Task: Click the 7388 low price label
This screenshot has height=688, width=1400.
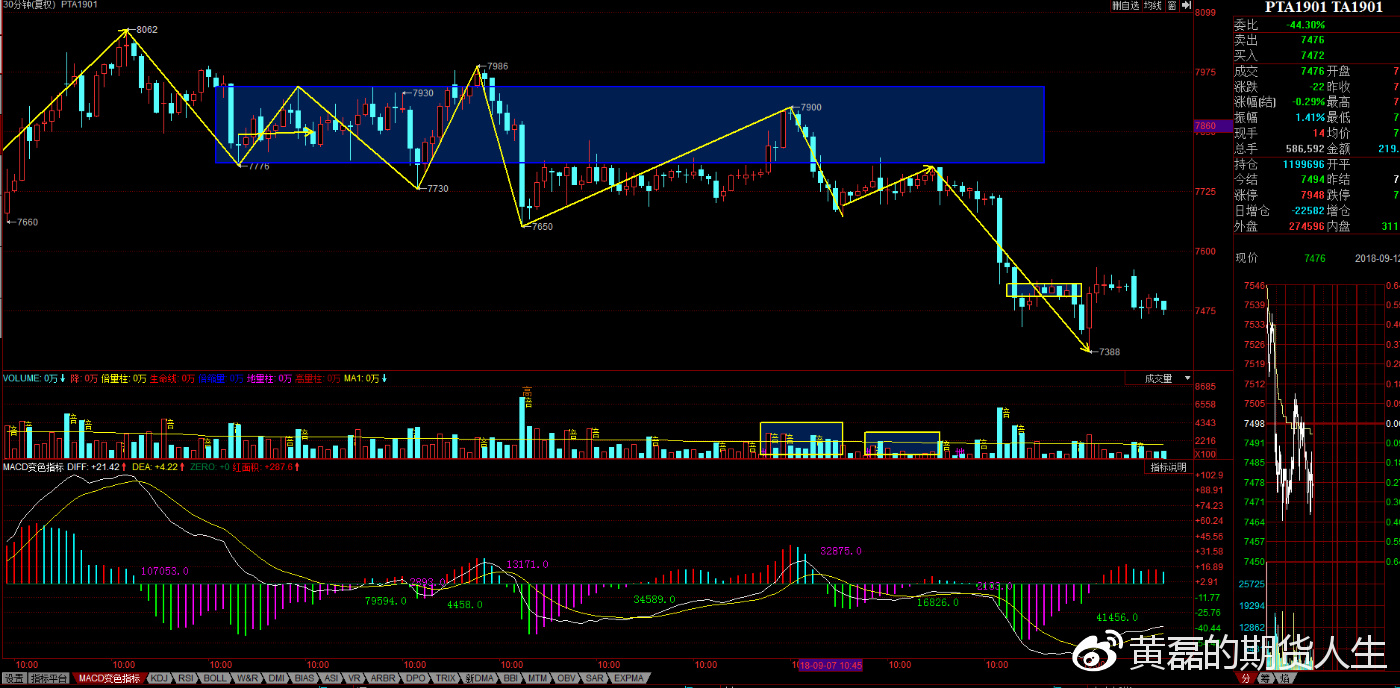Action: pos(1108,352)
